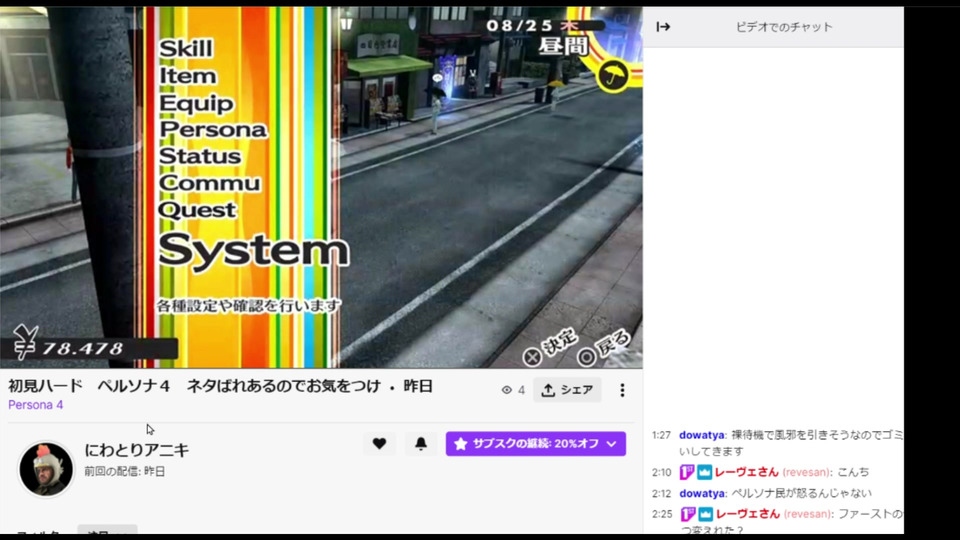960x540 pixels.
Task: Jump to chat timestamp 1:27
Action: click(661, 435)
